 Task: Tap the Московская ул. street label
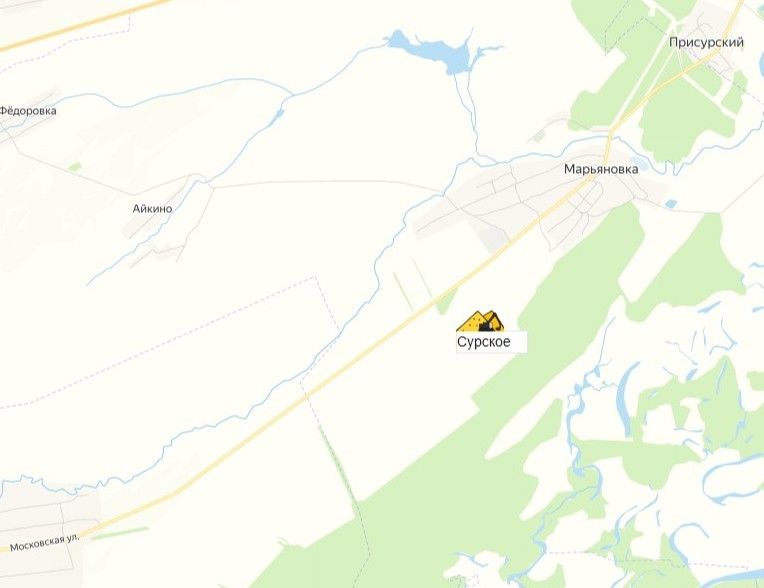point(44,543)
